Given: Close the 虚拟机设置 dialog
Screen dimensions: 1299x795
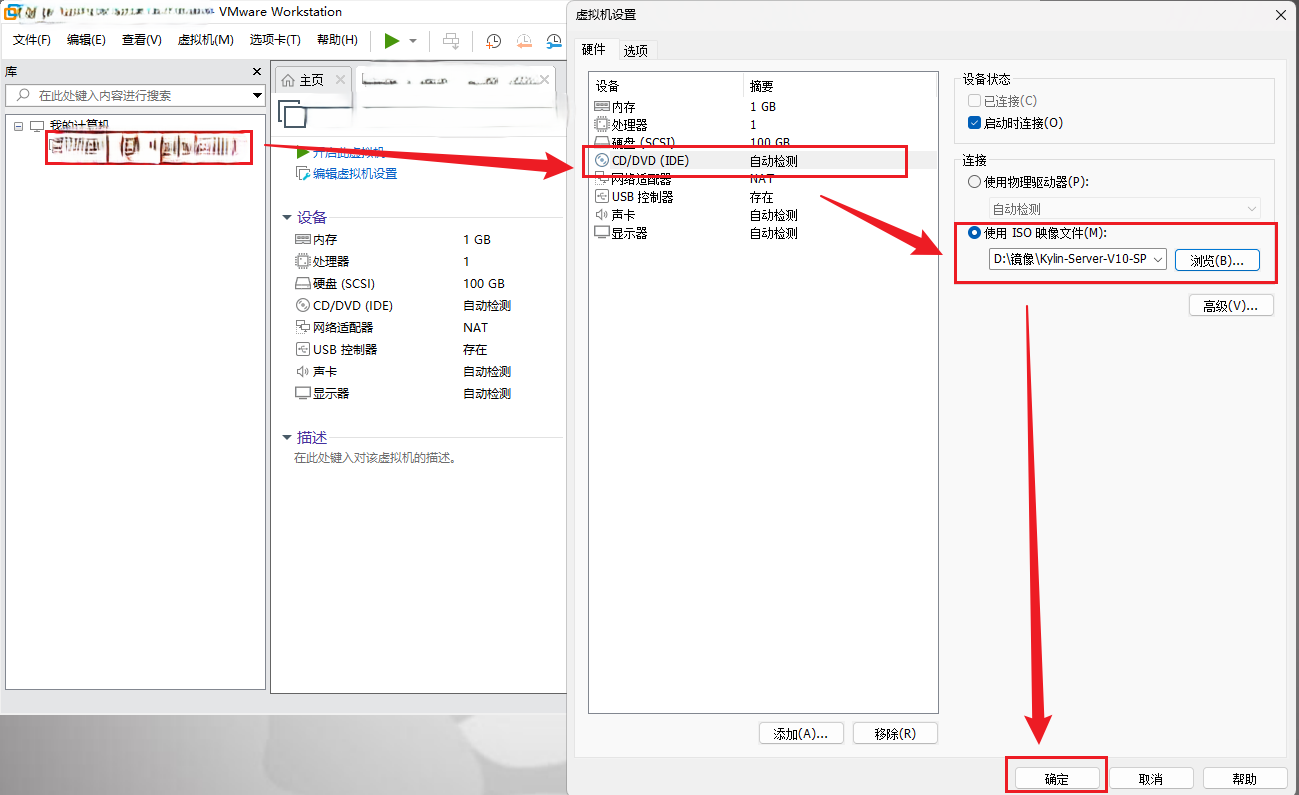Looking at the screenshot, I should click(1281, 14).
